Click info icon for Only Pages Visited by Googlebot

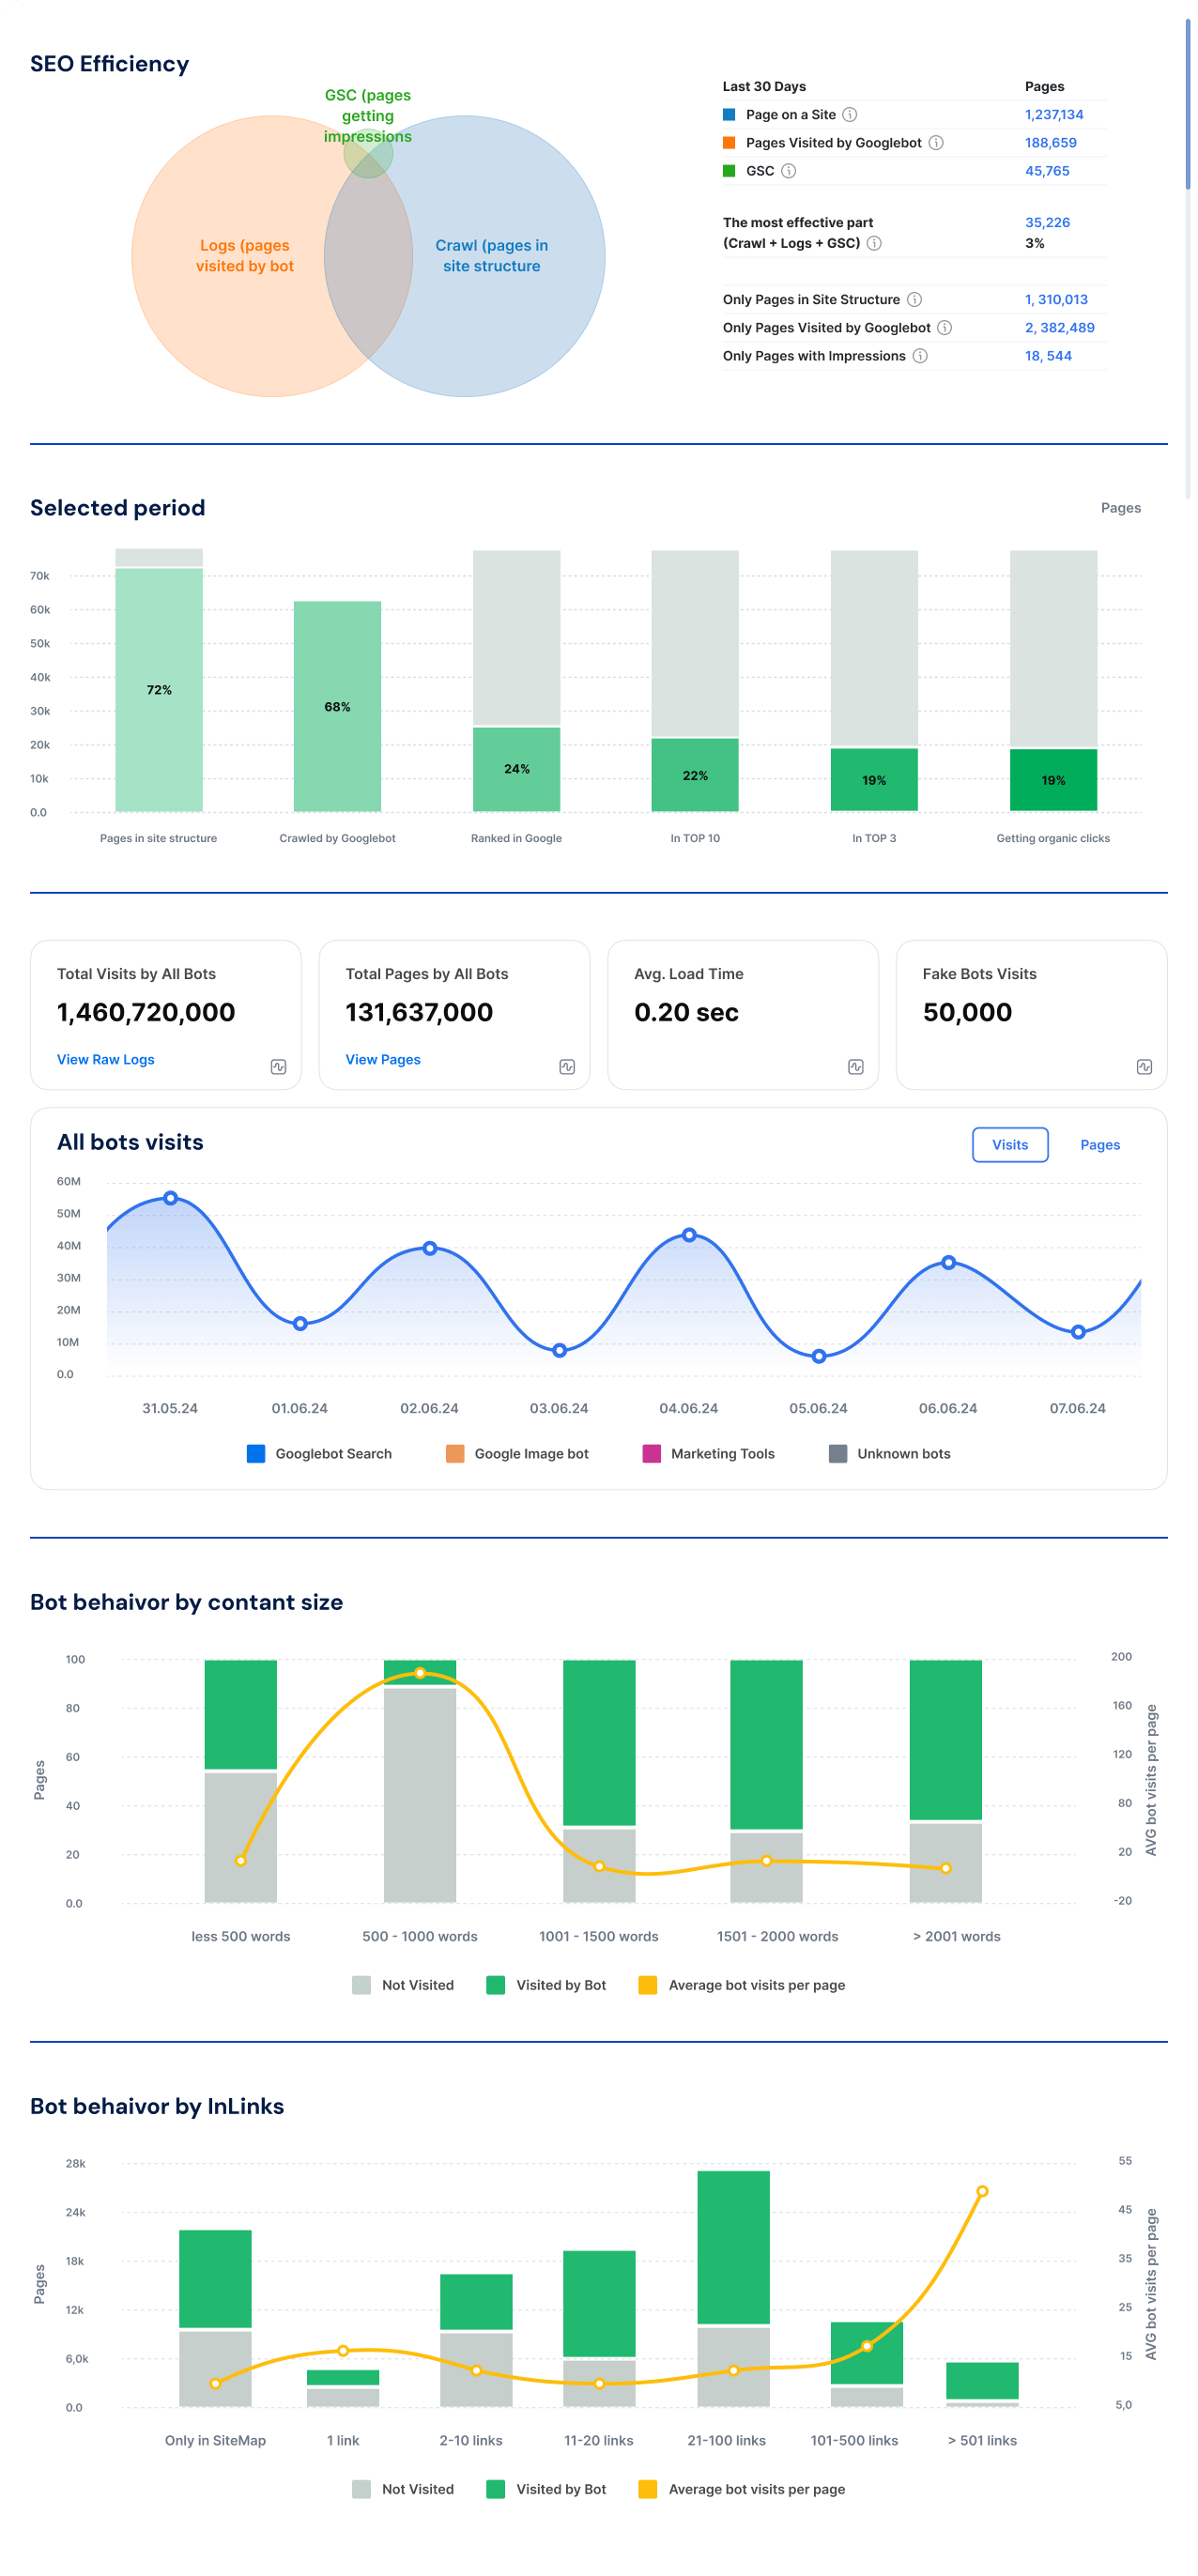coord(943,328)
